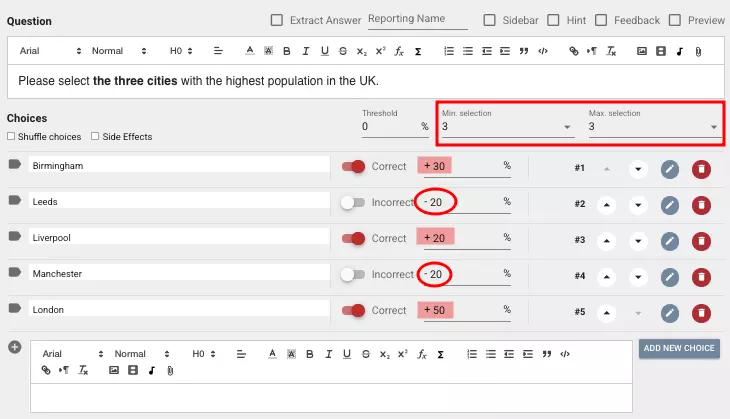Viewport: 730px width, 419px height.
Task: Toggle Birmingham correct switch off
Action: 353,166
